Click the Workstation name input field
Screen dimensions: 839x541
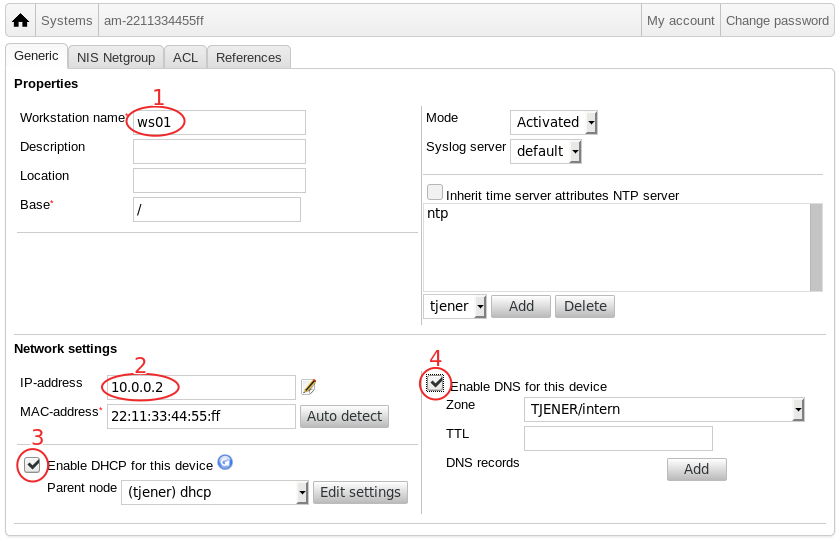(x=218, y=122)
